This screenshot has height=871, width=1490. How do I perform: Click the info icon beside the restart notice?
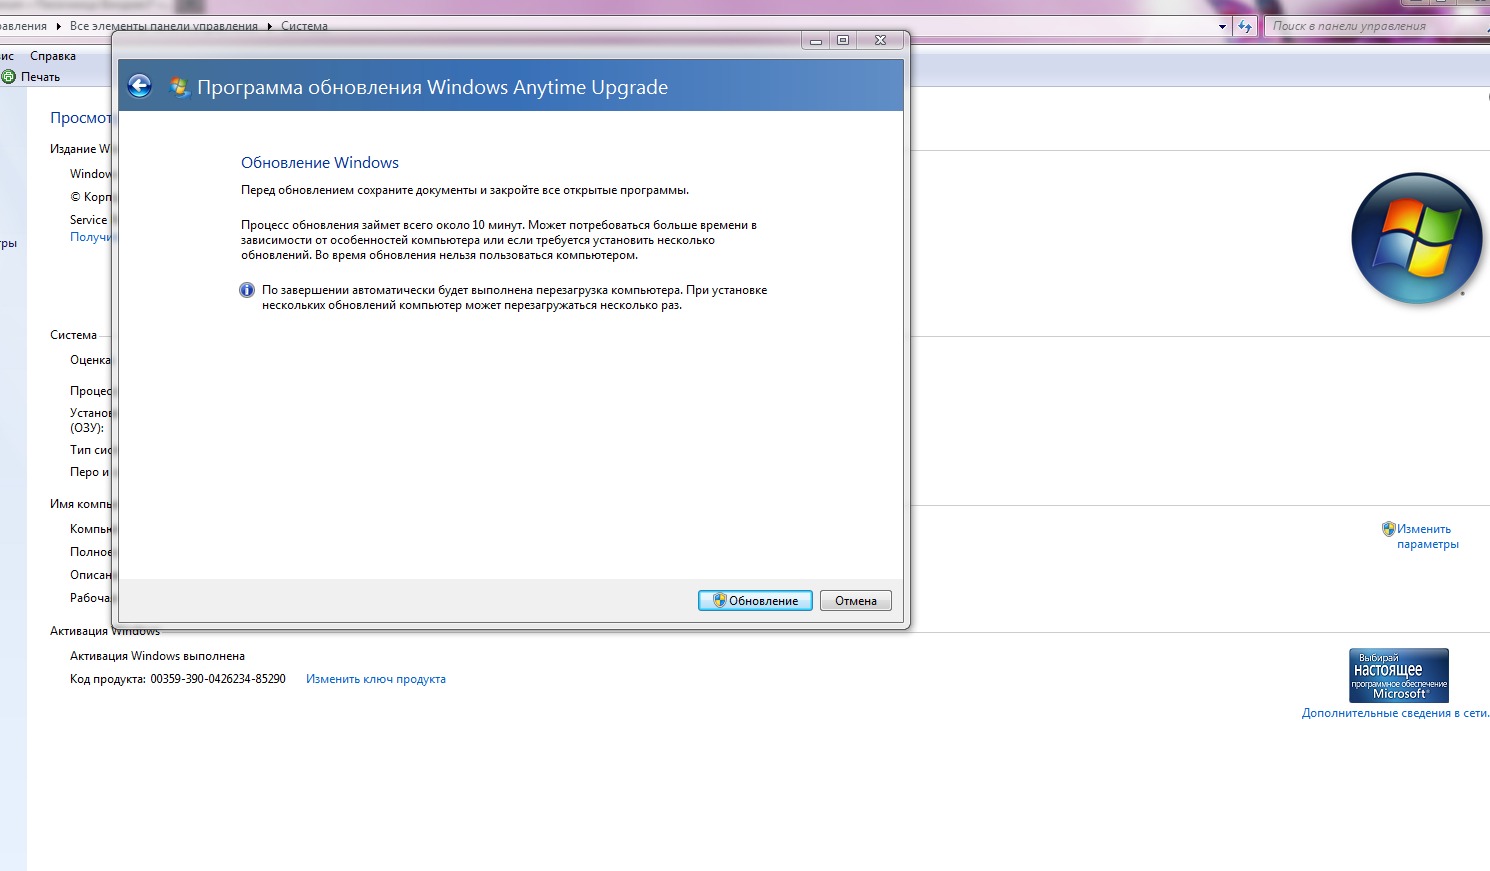[x=247, y=290]
